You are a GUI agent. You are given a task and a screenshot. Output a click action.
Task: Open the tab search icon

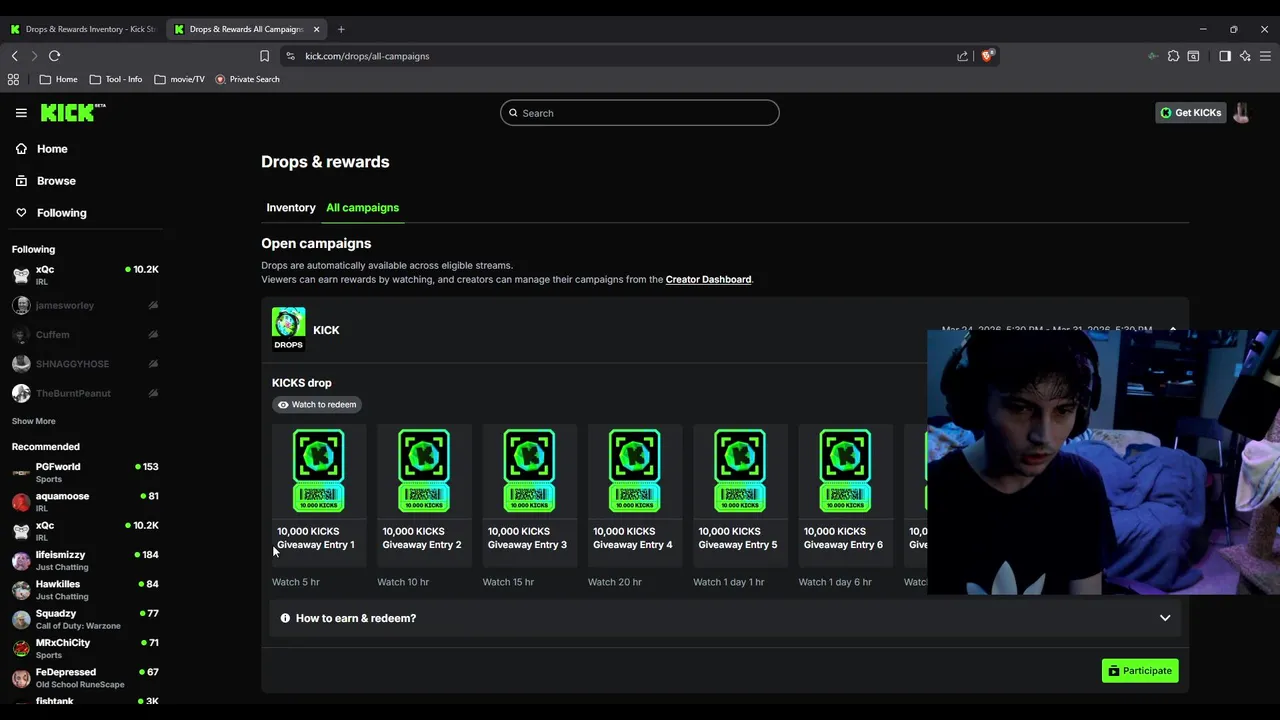(x=1193, y=56)
